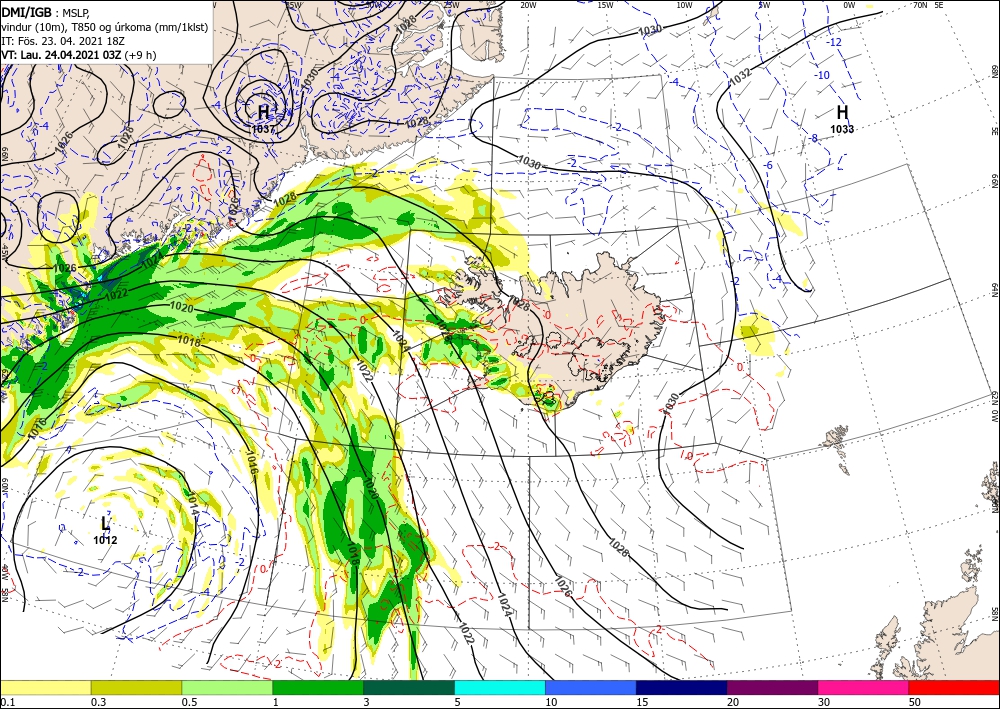1000x709 pixels.
Task: Click the 5E longitude label at top
Action: pyautogui.click(x=939, y=5)
